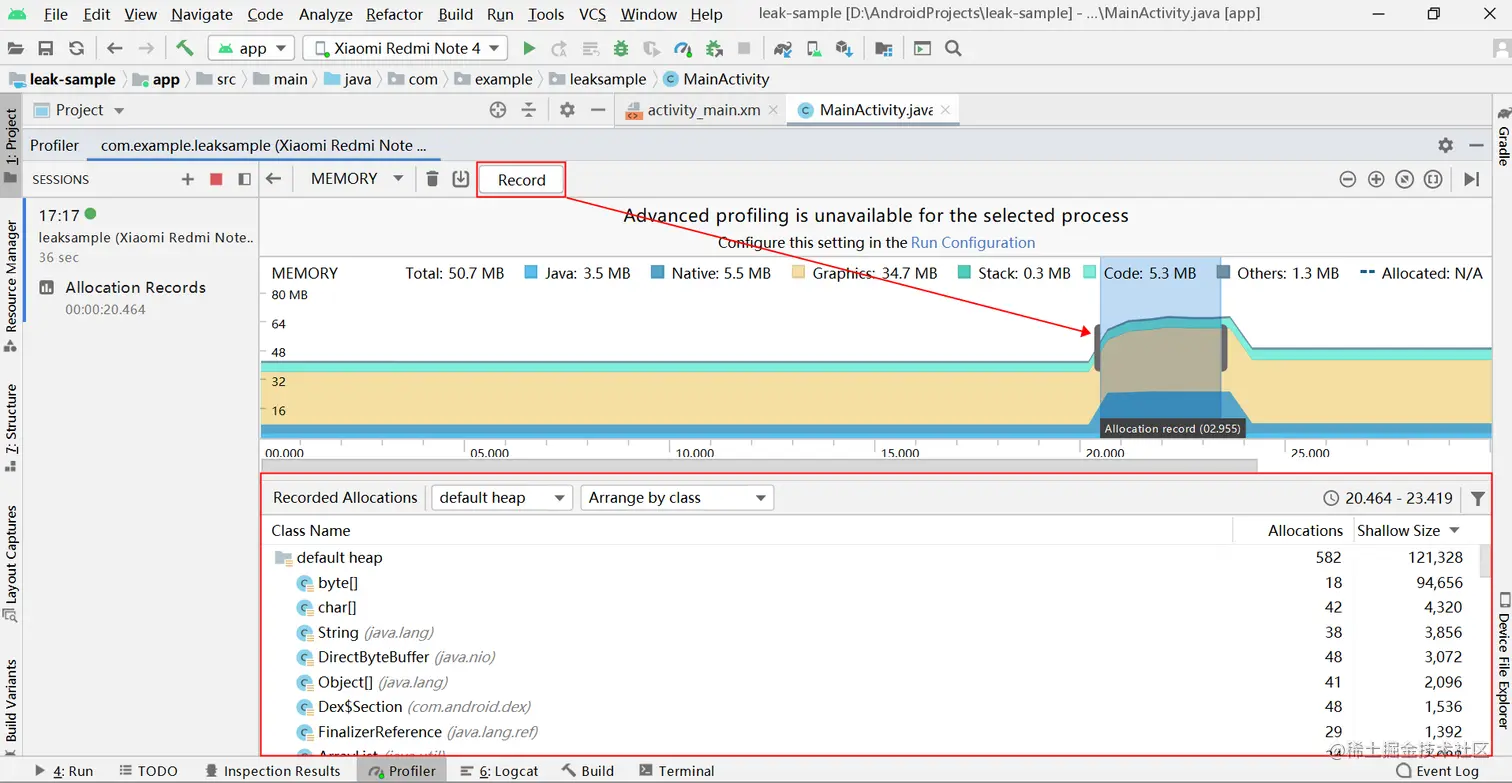This screenshot has width=1512, height=783.
Task: Jump to live with the skip-end icon
Action: click(1471, 179)
